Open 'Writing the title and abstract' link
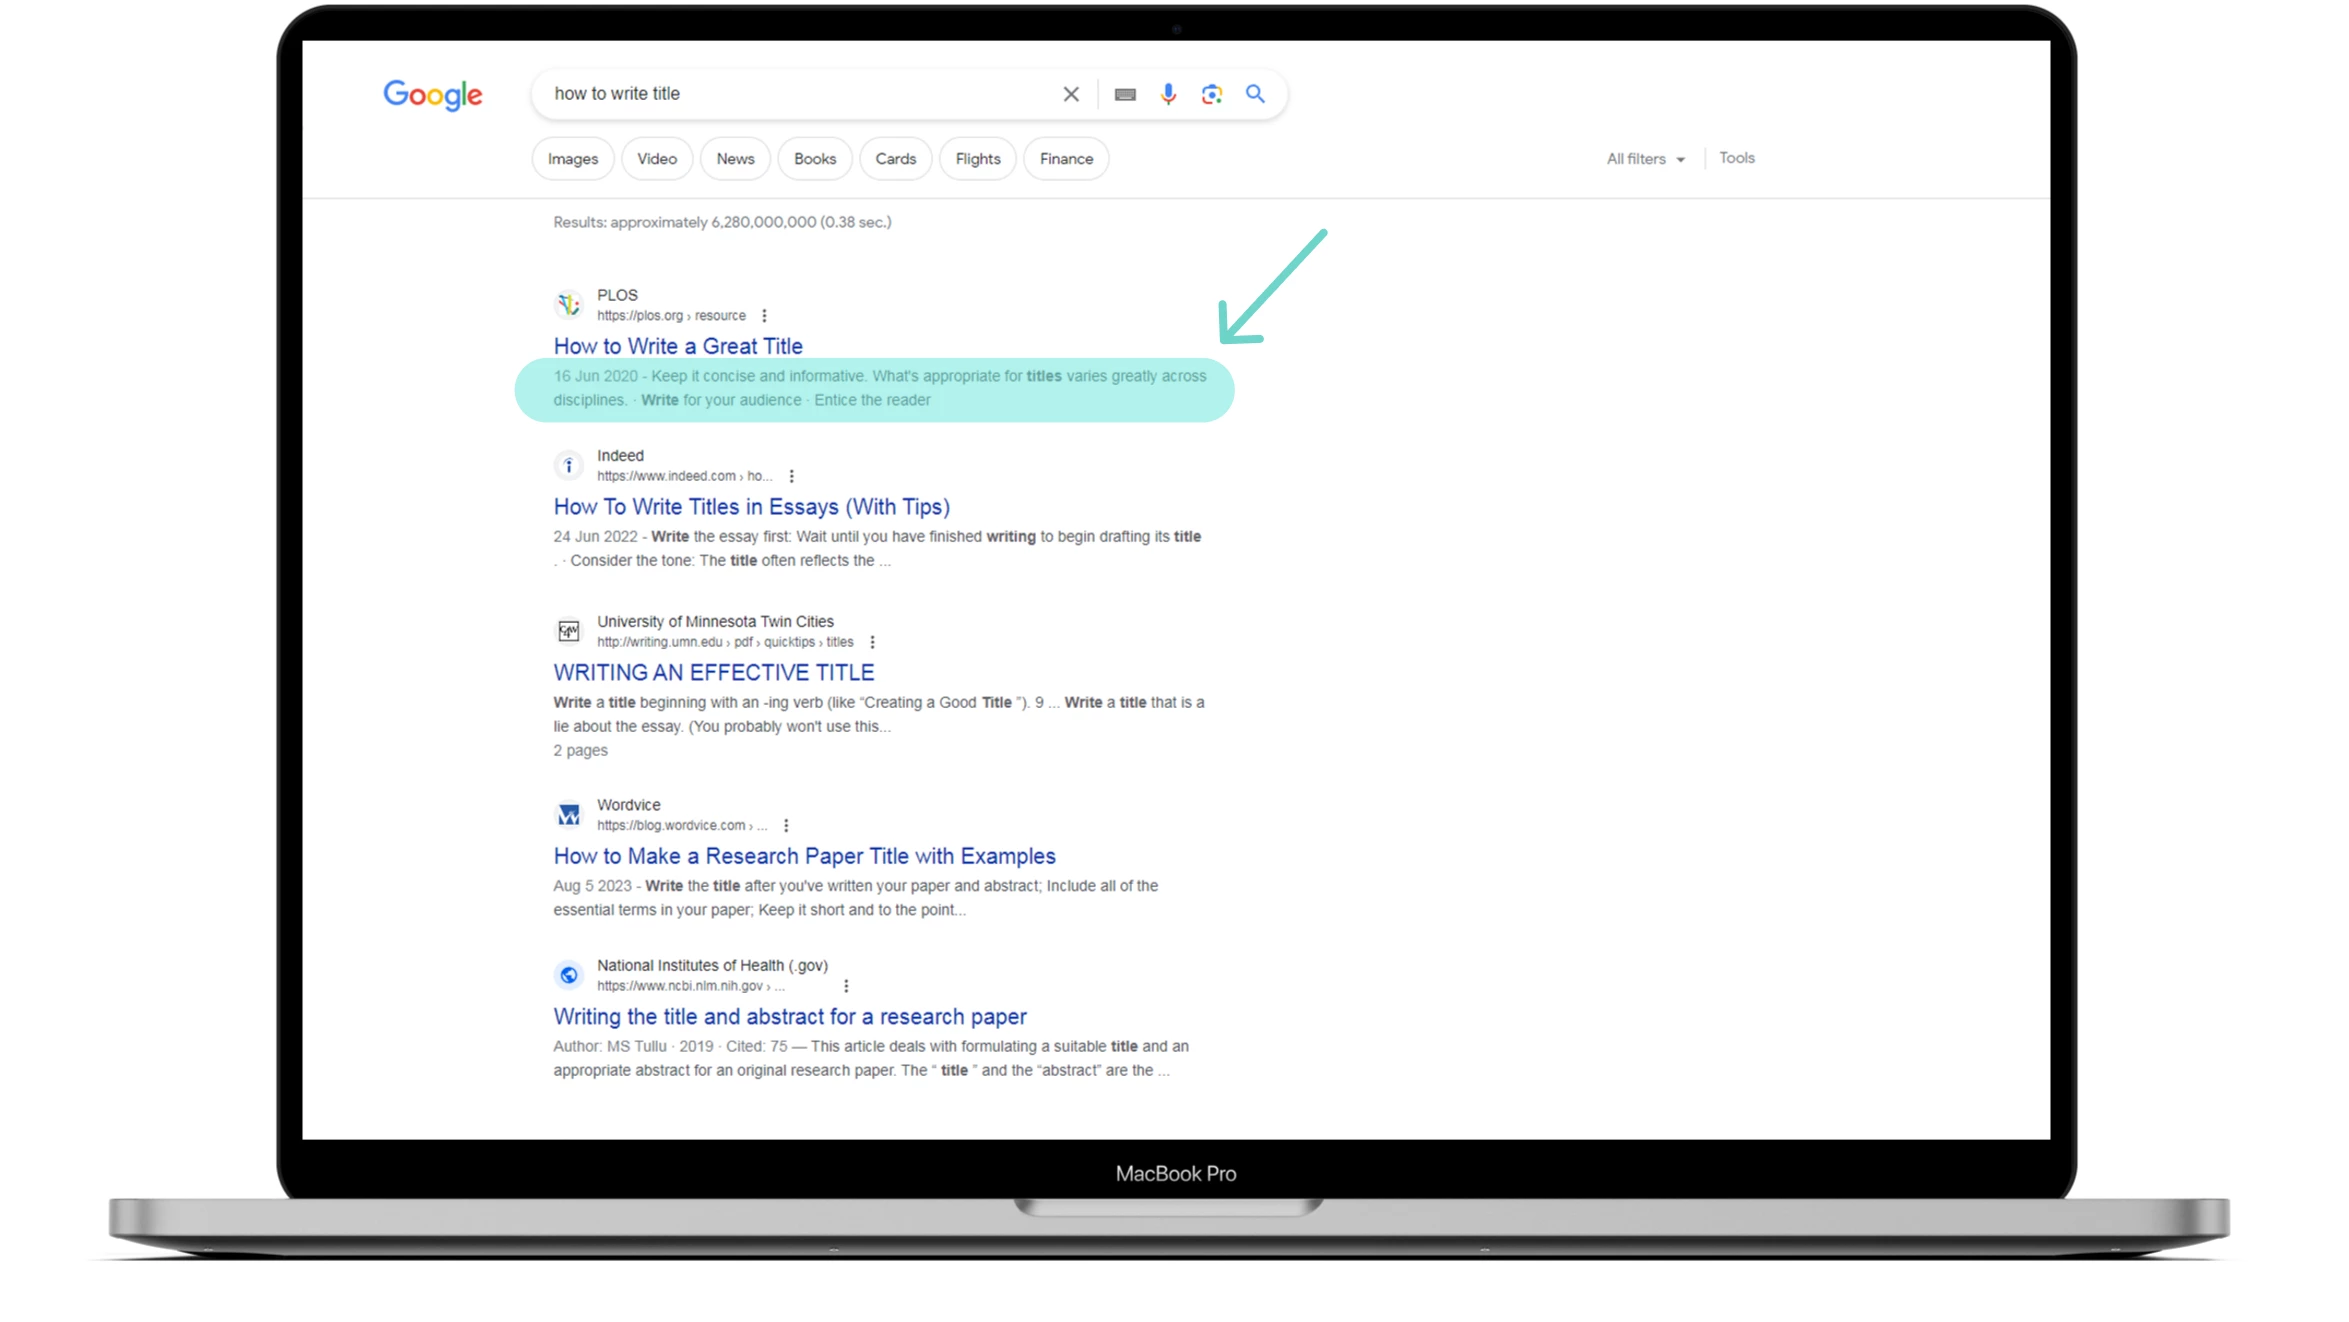Screen dimensions: 2349x1322 790,1017
